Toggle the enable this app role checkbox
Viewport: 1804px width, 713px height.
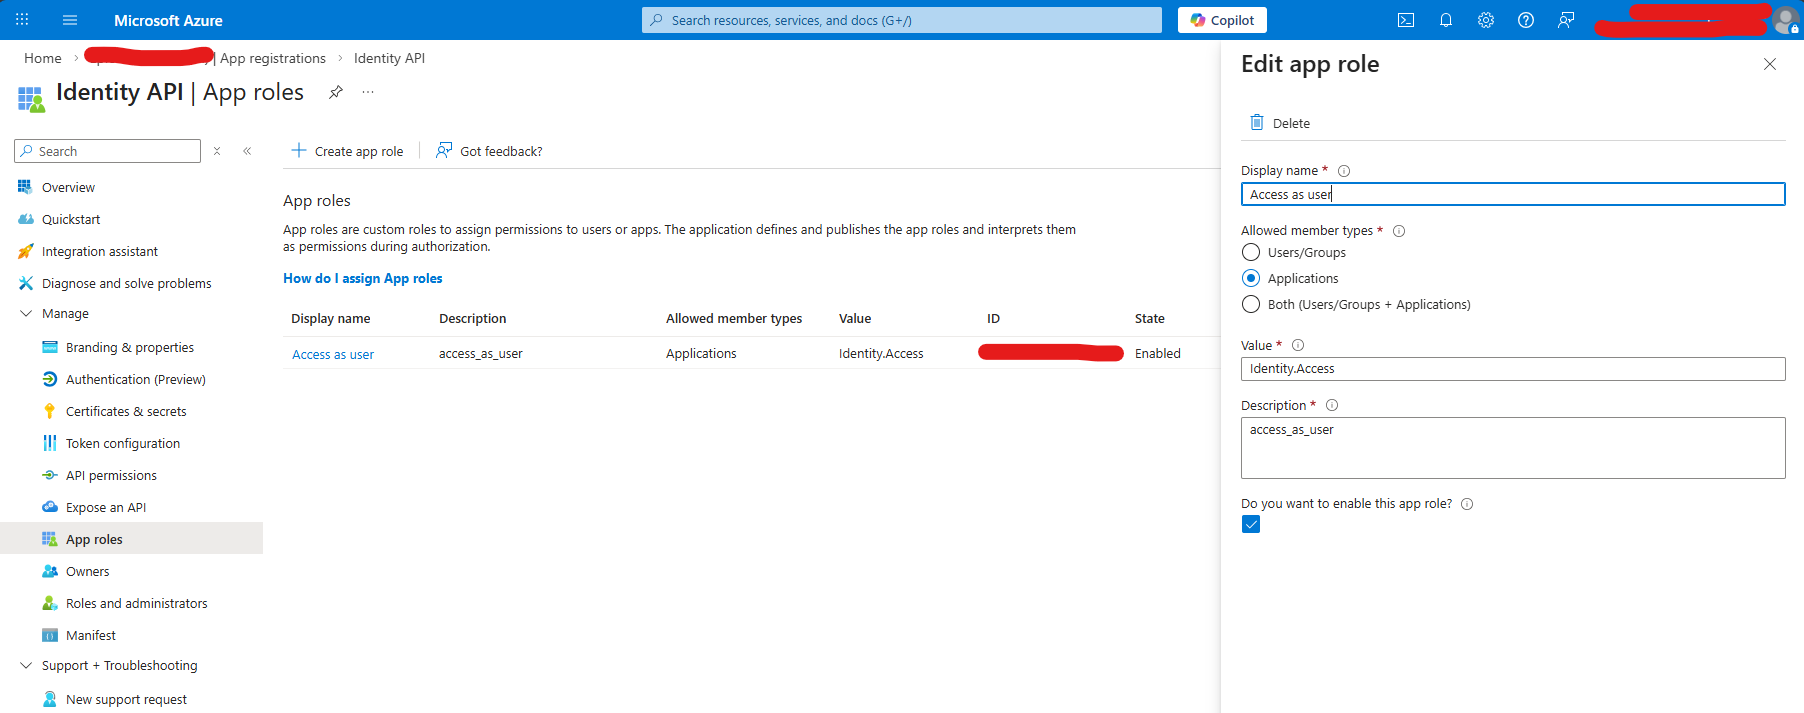(x=1251, y=524)
